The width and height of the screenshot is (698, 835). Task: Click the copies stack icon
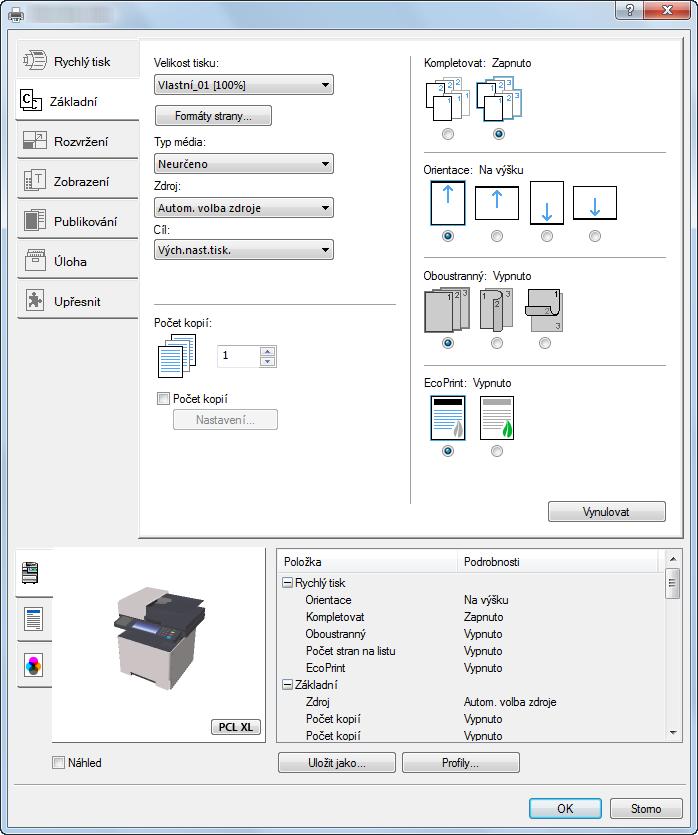pyautogui.click(x=177, y=356)
